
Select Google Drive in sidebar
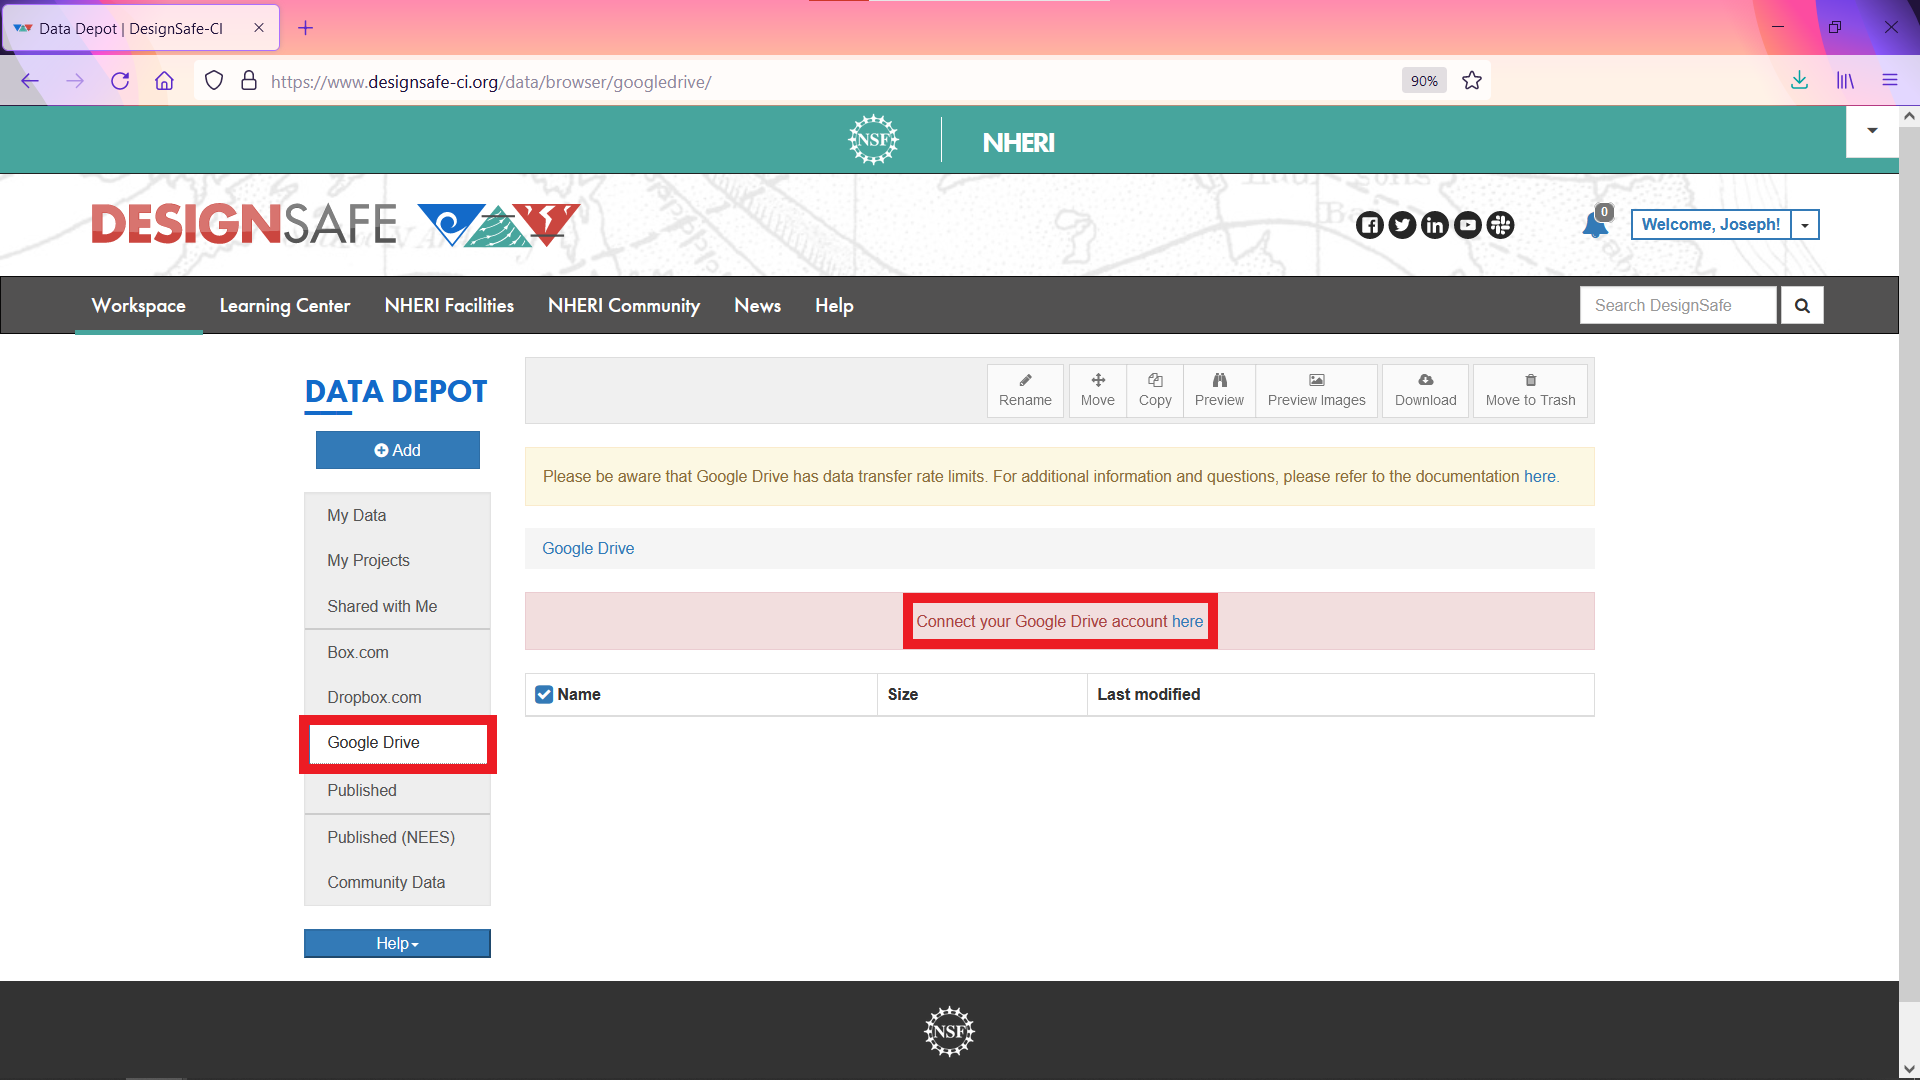pos(397,742)
